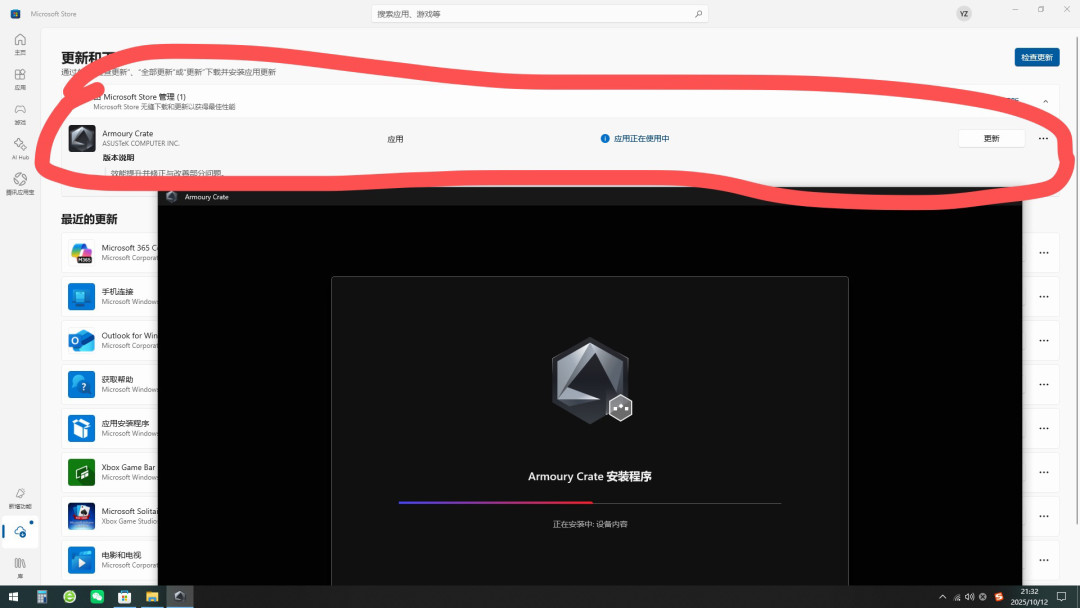Click '获取帮助' app name text
The width and height of the screenshot is (1080, 608).
click(117, 379)
